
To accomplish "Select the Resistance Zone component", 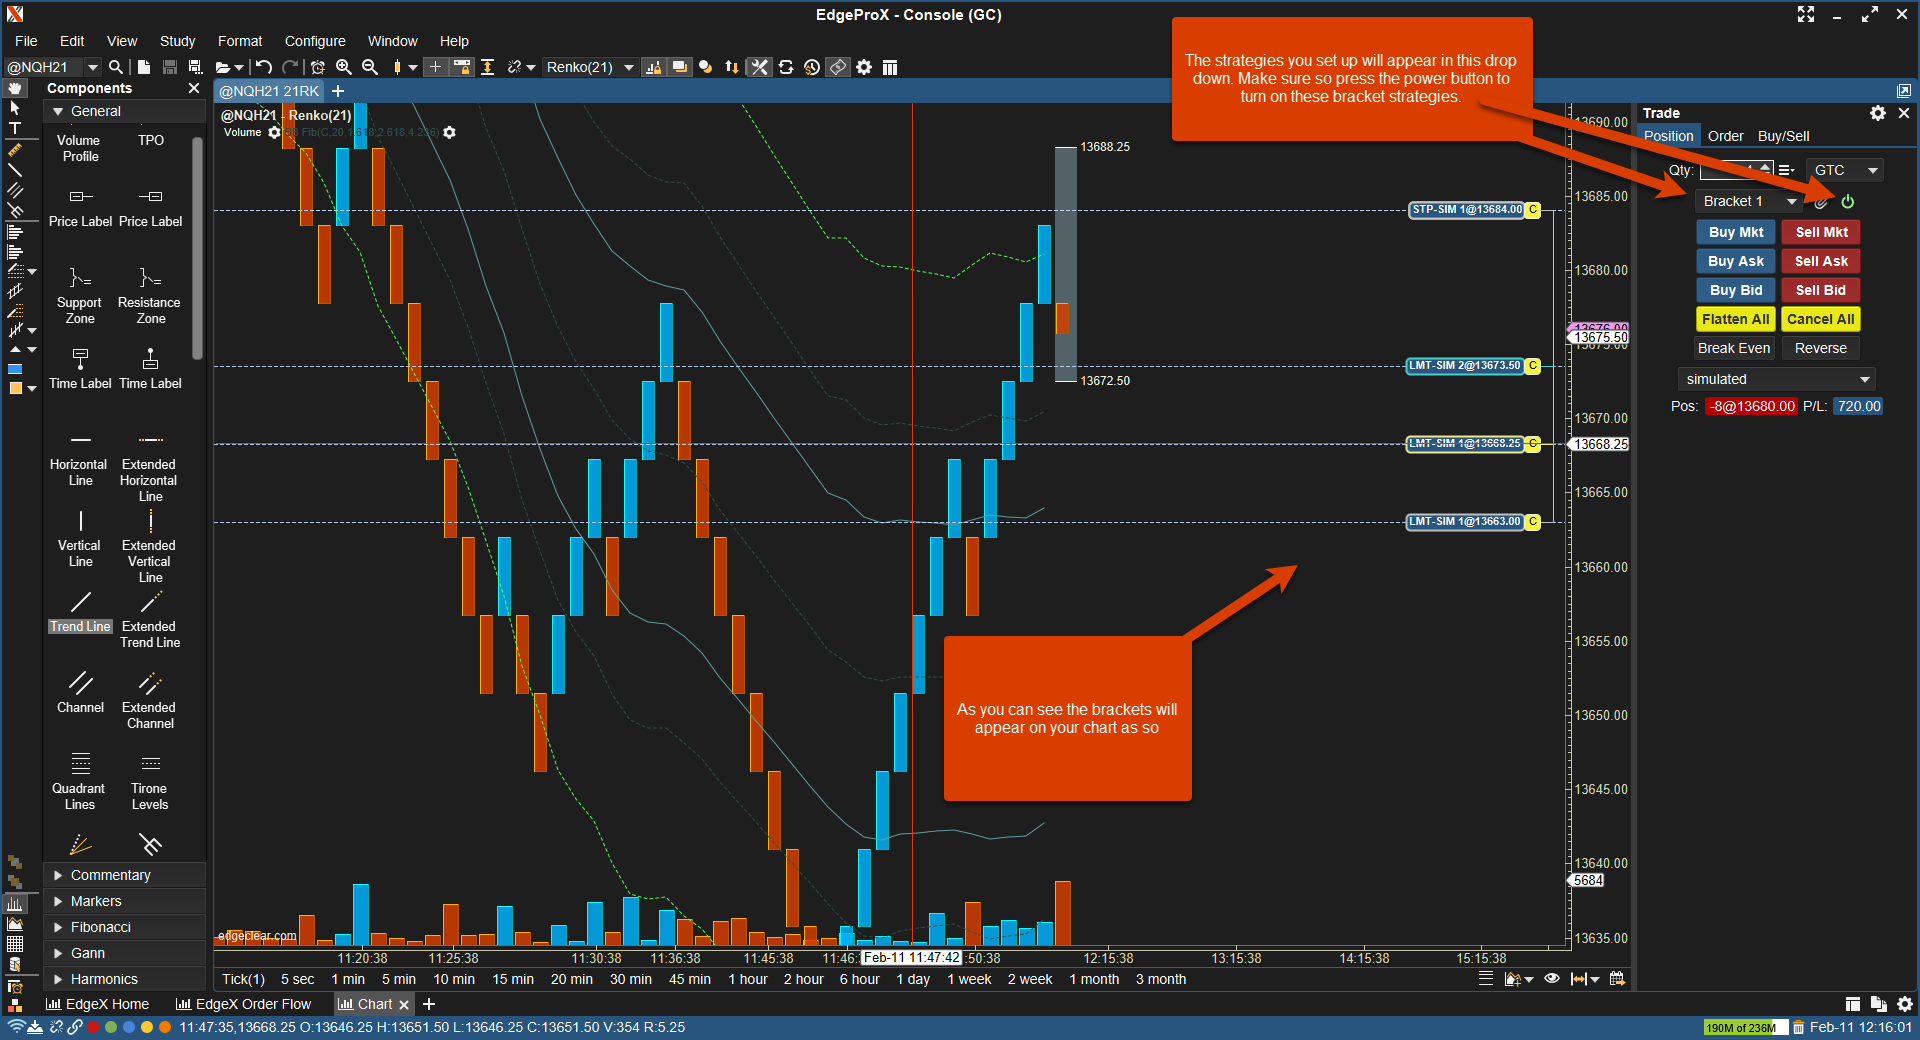I will coord(150,296).
